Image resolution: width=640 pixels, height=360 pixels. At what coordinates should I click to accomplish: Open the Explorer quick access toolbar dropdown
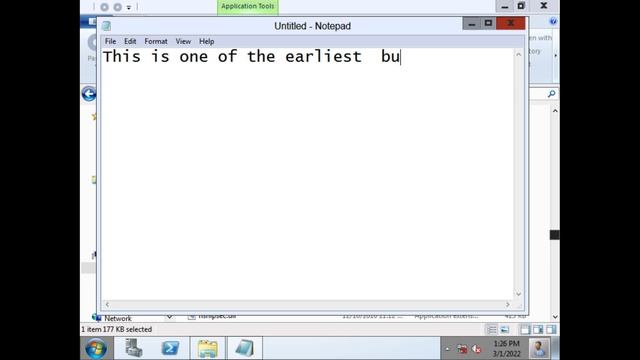click(129, 7)
